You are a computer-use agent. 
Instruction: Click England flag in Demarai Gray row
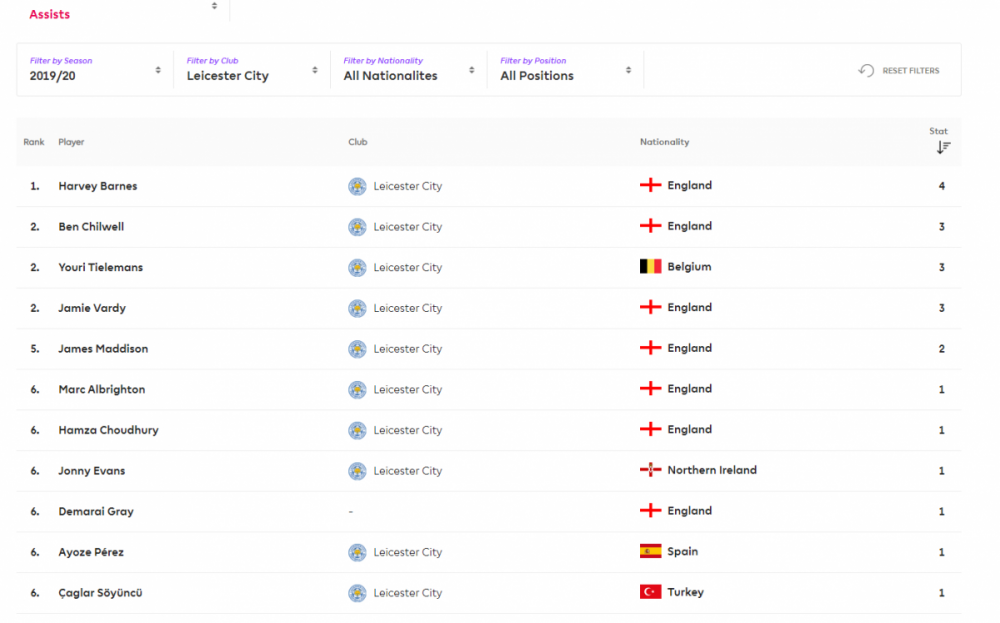coord(651,511)
